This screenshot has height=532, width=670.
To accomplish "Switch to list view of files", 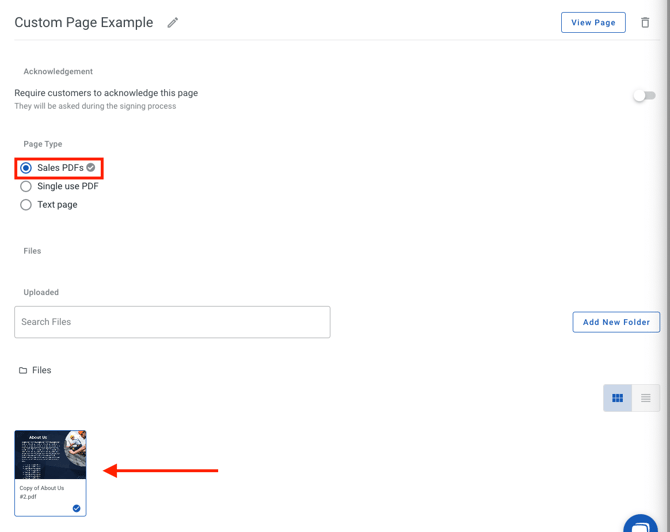I will (646, 398).
